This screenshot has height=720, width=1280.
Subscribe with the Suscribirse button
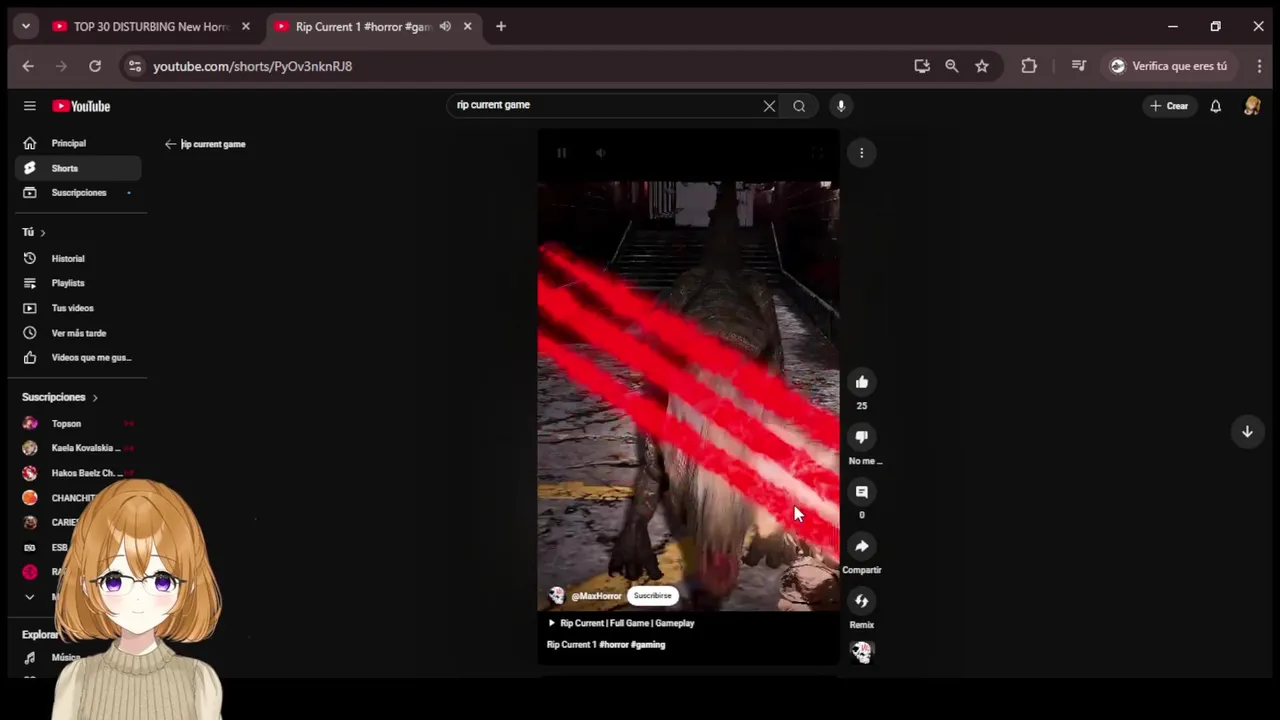[652, 596]
